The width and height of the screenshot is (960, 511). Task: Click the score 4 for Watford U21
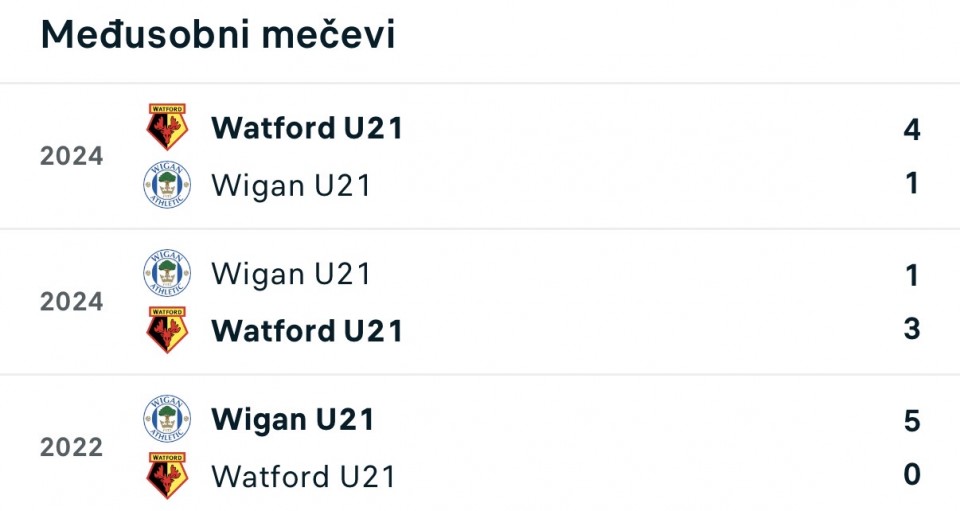[911, 129]
